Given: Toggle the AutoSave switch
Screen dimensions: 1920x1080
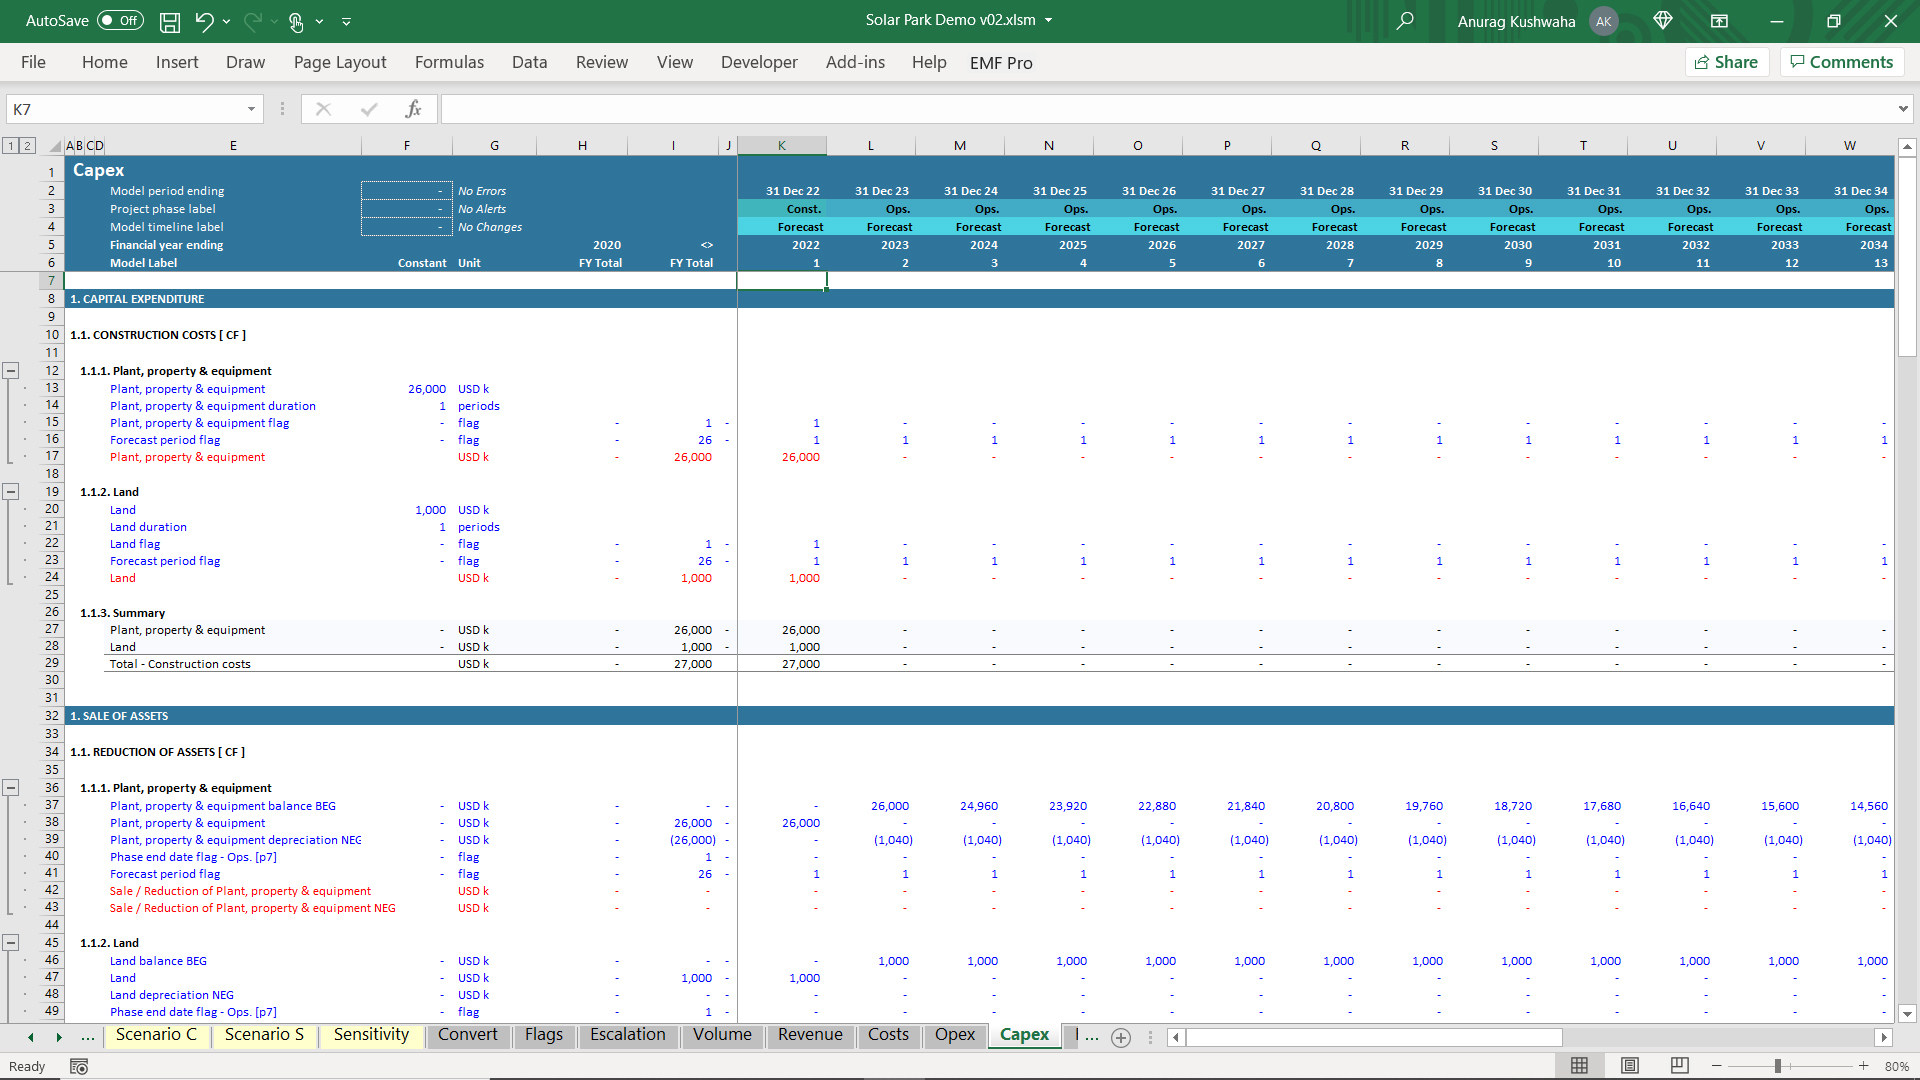Looking at the screenshot, I should pos(120,21).
